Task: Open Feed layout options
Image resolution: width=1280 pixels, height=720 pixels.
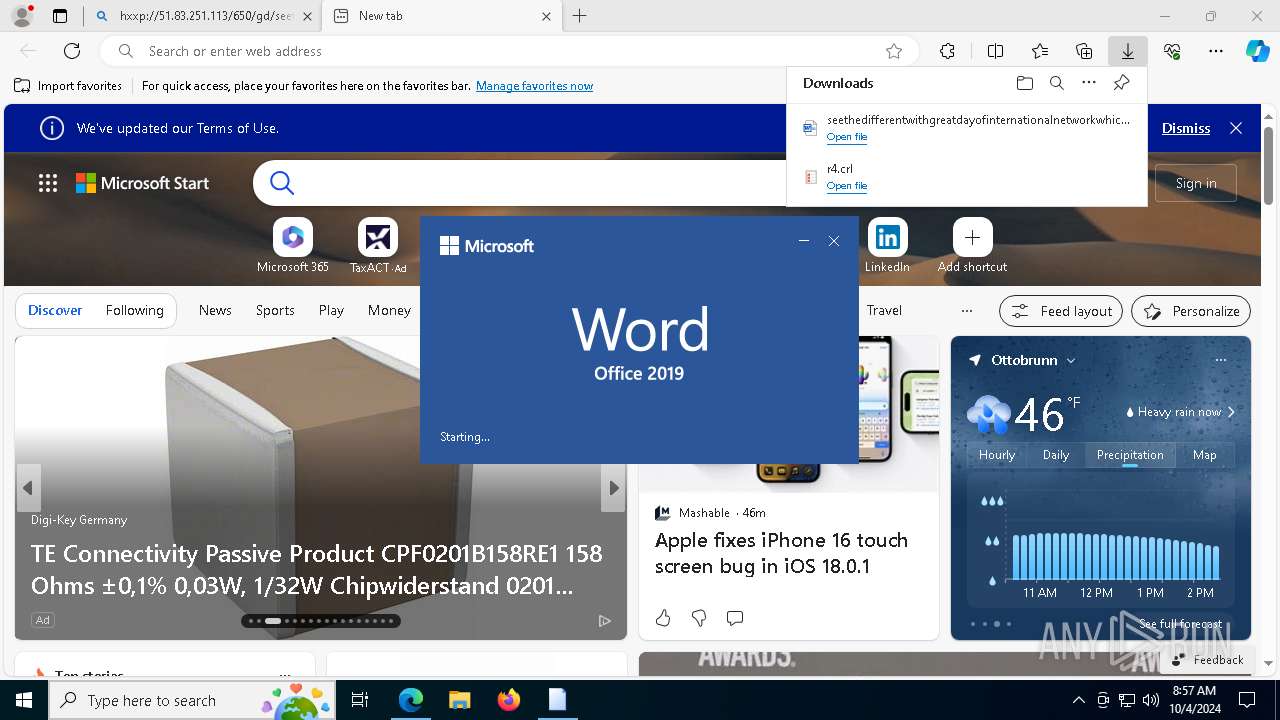Action: coord(1061,311)
